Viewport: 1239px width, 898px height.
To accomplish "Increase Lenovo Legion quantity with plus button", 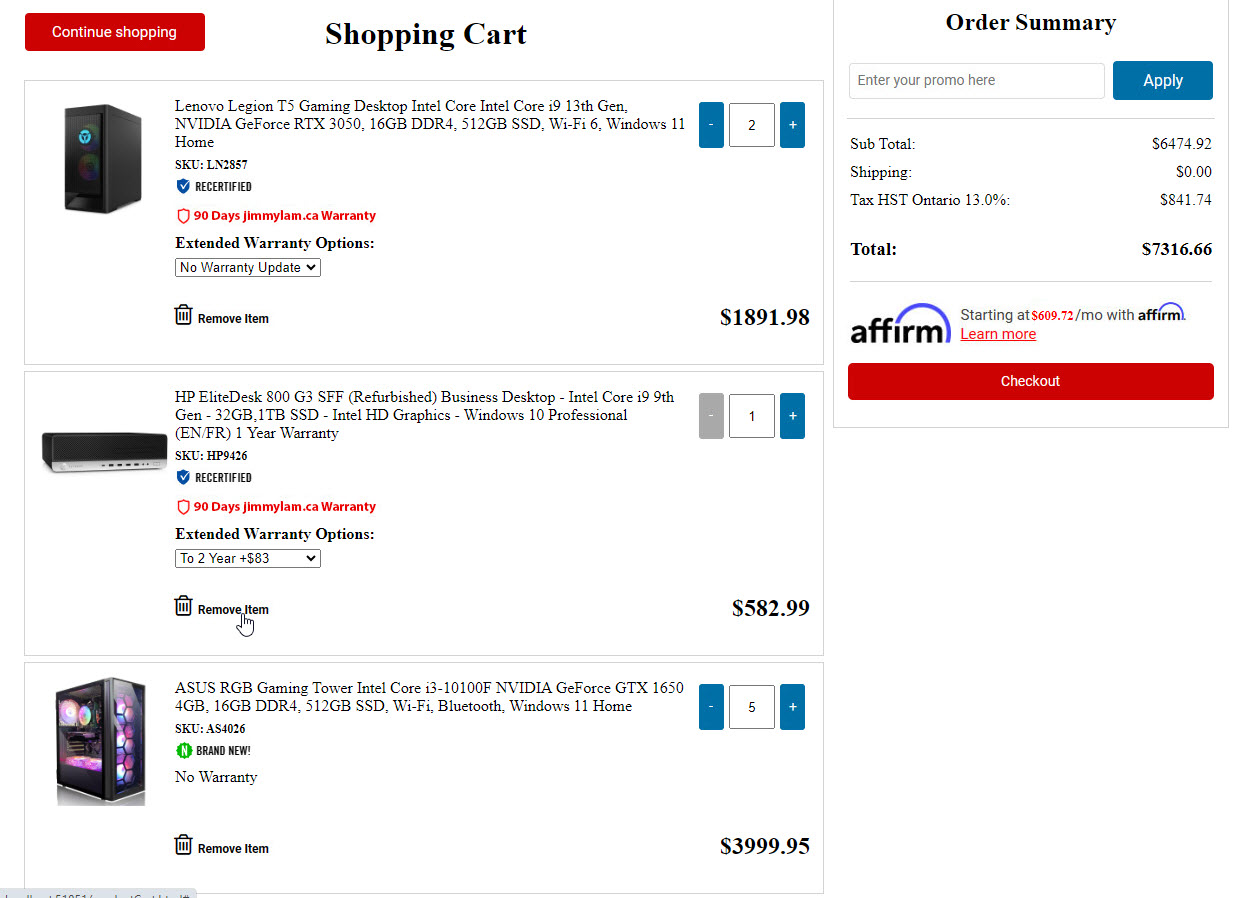I will tap(792, 125).
